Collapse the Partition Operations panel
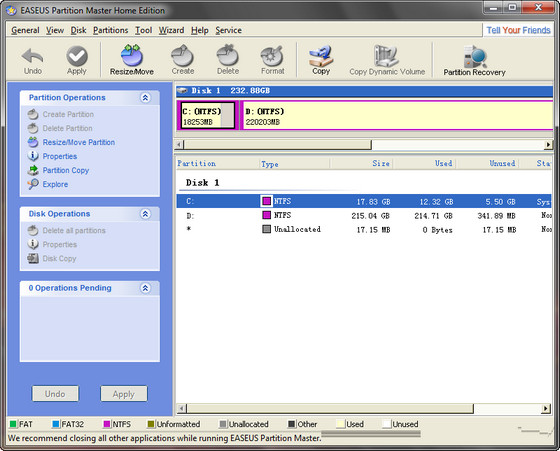 click(x=145, y=97)
